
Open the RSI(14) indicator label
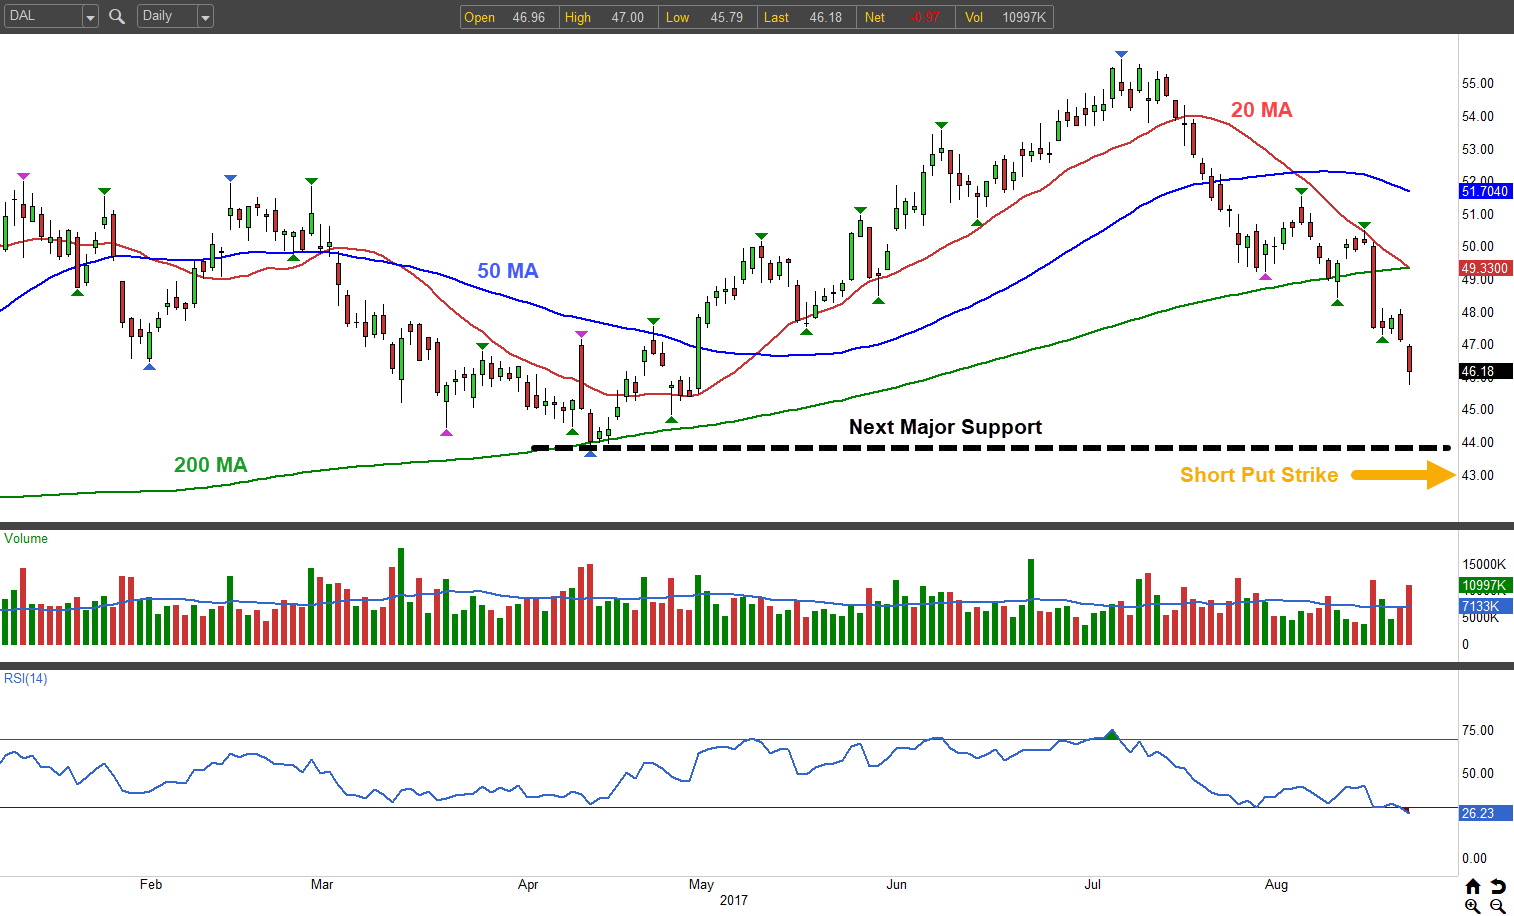[x=26, y=679]
